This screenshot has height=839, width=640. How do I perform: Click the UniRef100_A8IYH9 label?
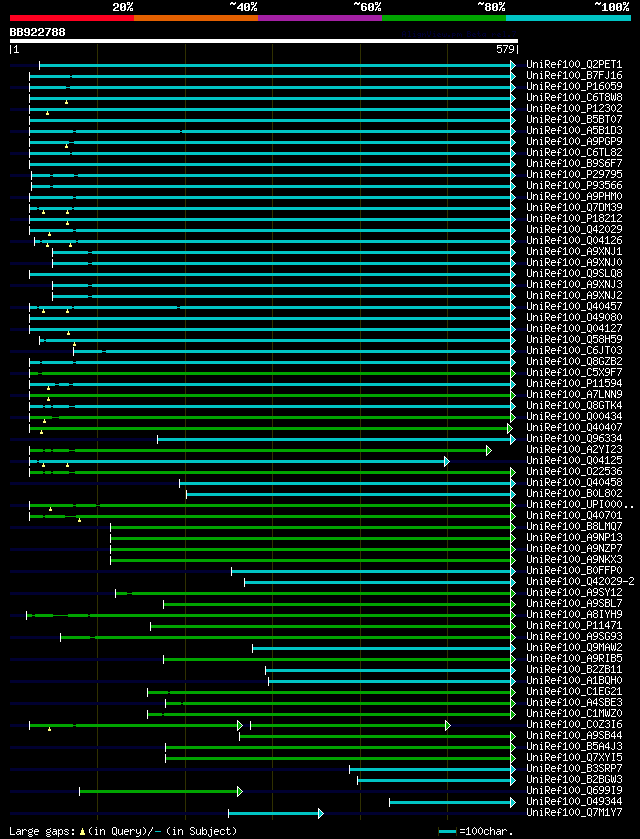[574, 613]
